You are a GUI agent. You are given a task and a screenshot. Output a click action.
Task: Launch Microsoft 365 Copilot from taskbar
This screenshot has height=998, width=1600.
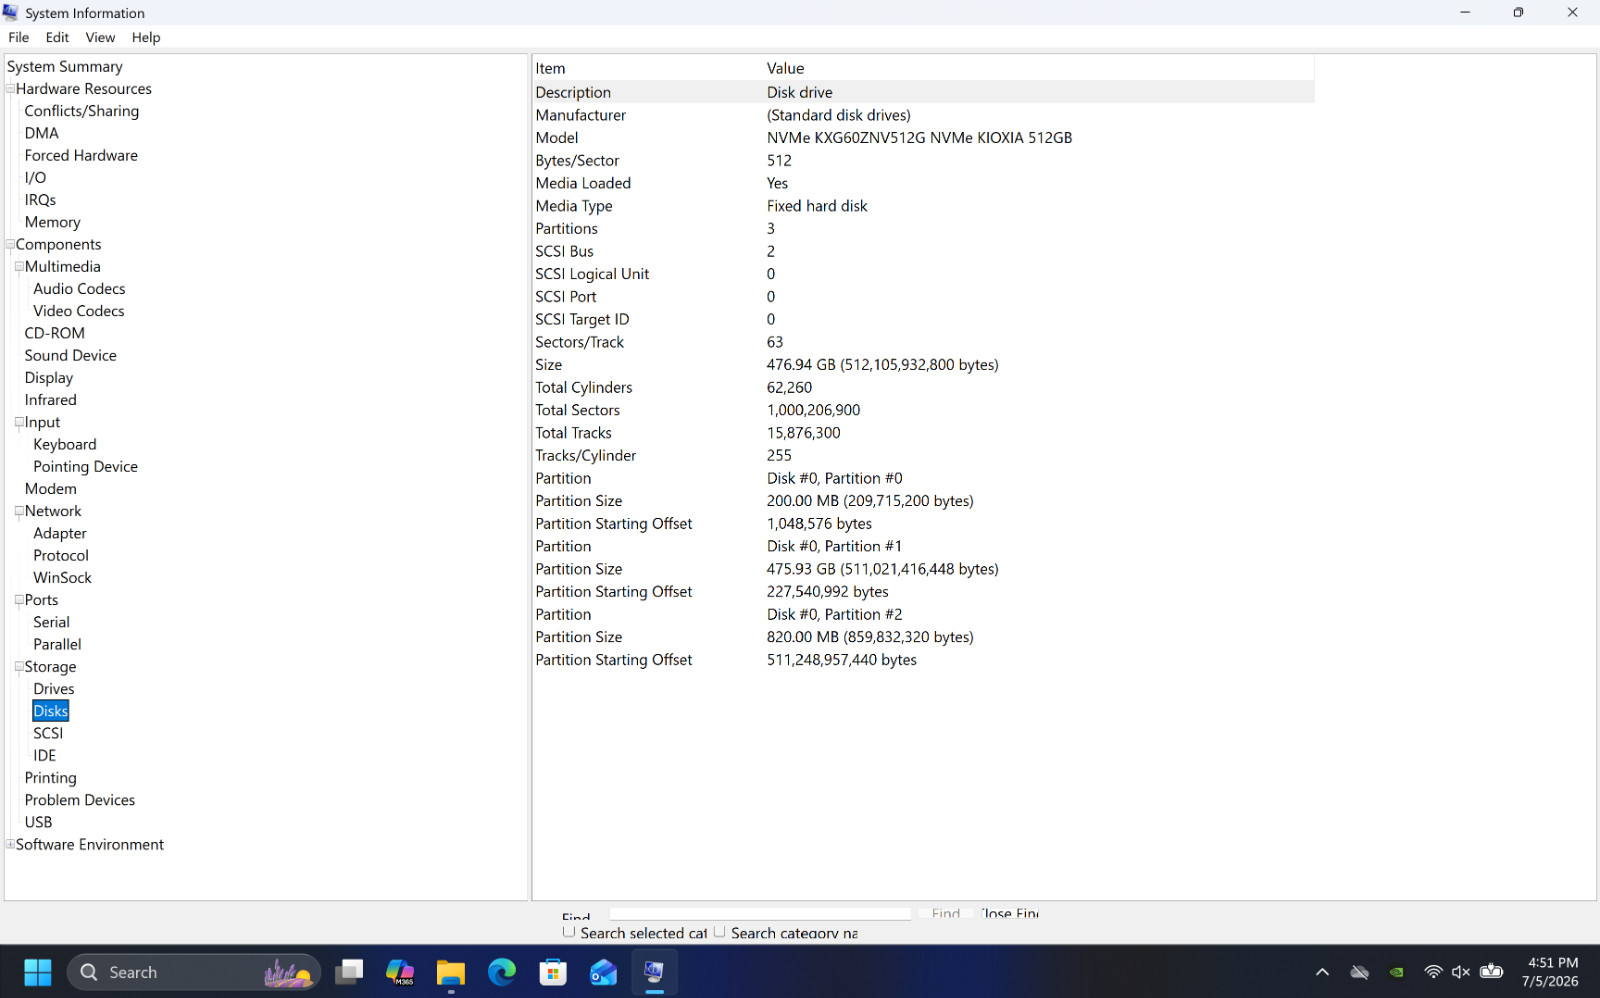[x=400, y=972]
